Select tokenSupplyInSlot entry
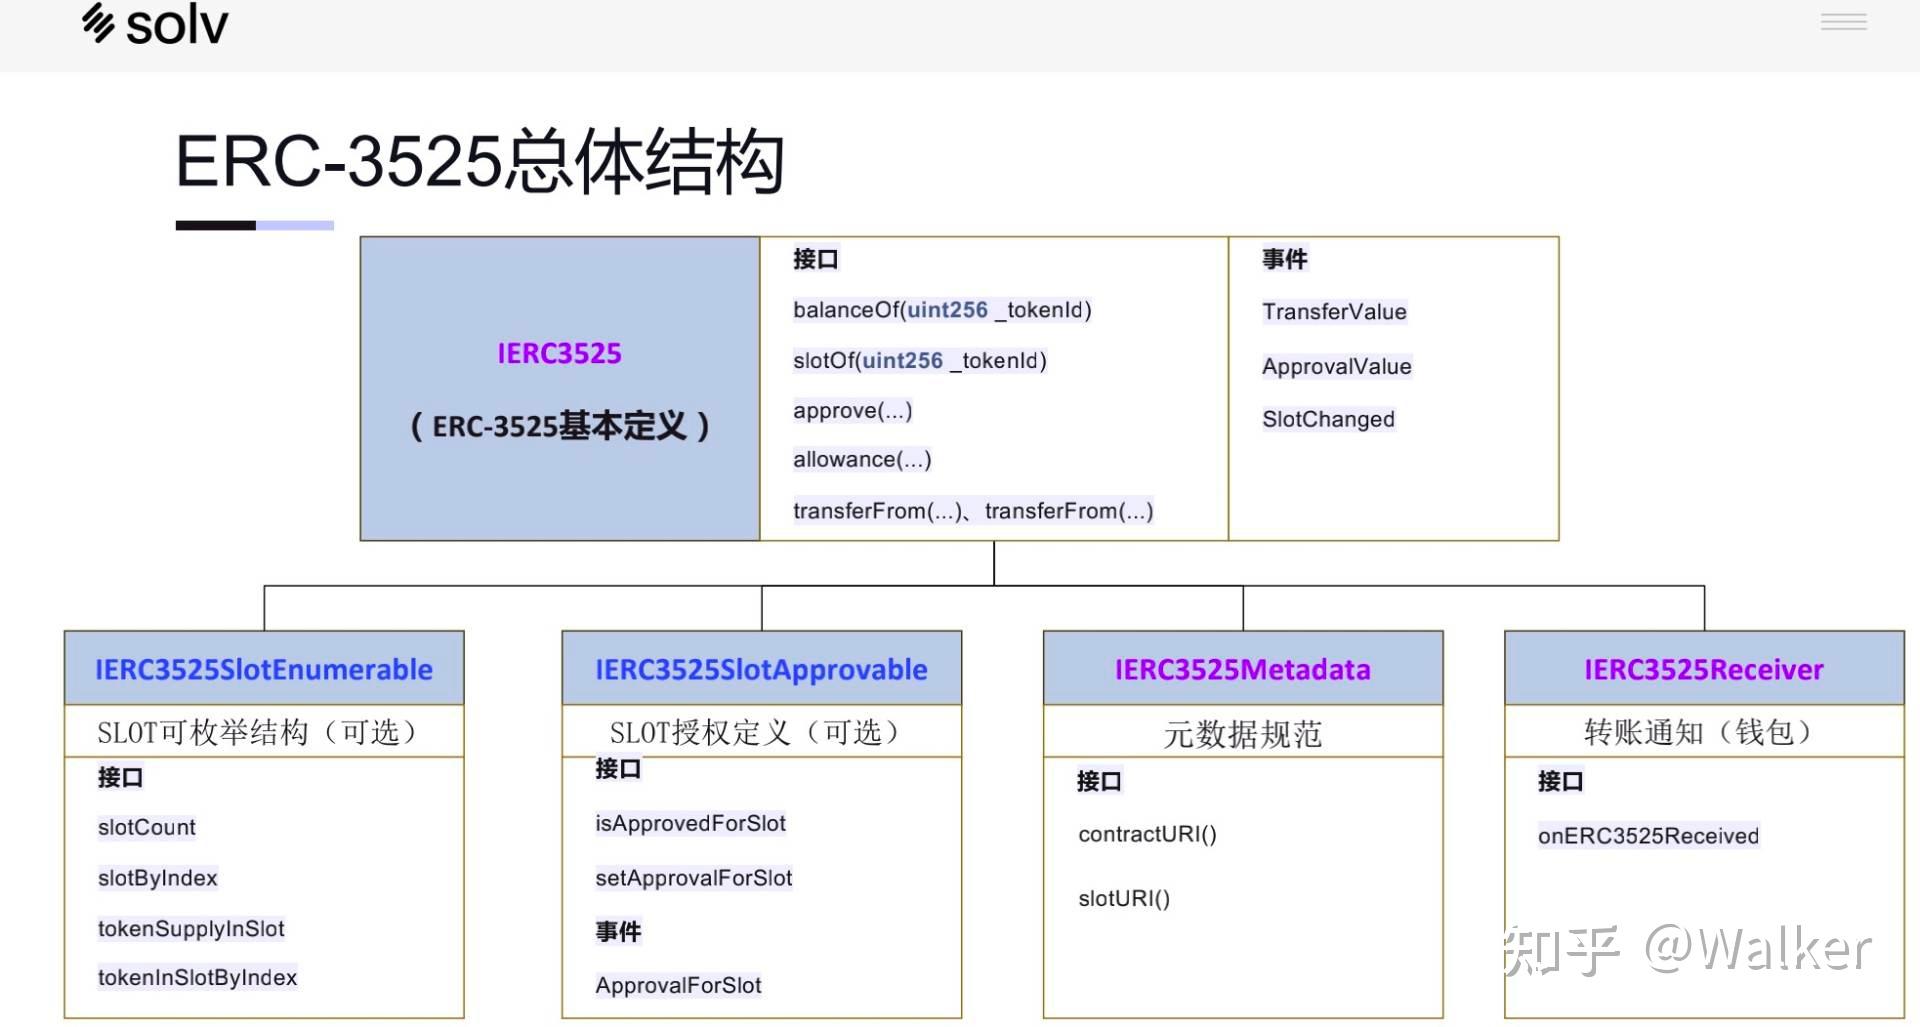The height and width of the screenshot is (1027, 1920). (191, 929)
